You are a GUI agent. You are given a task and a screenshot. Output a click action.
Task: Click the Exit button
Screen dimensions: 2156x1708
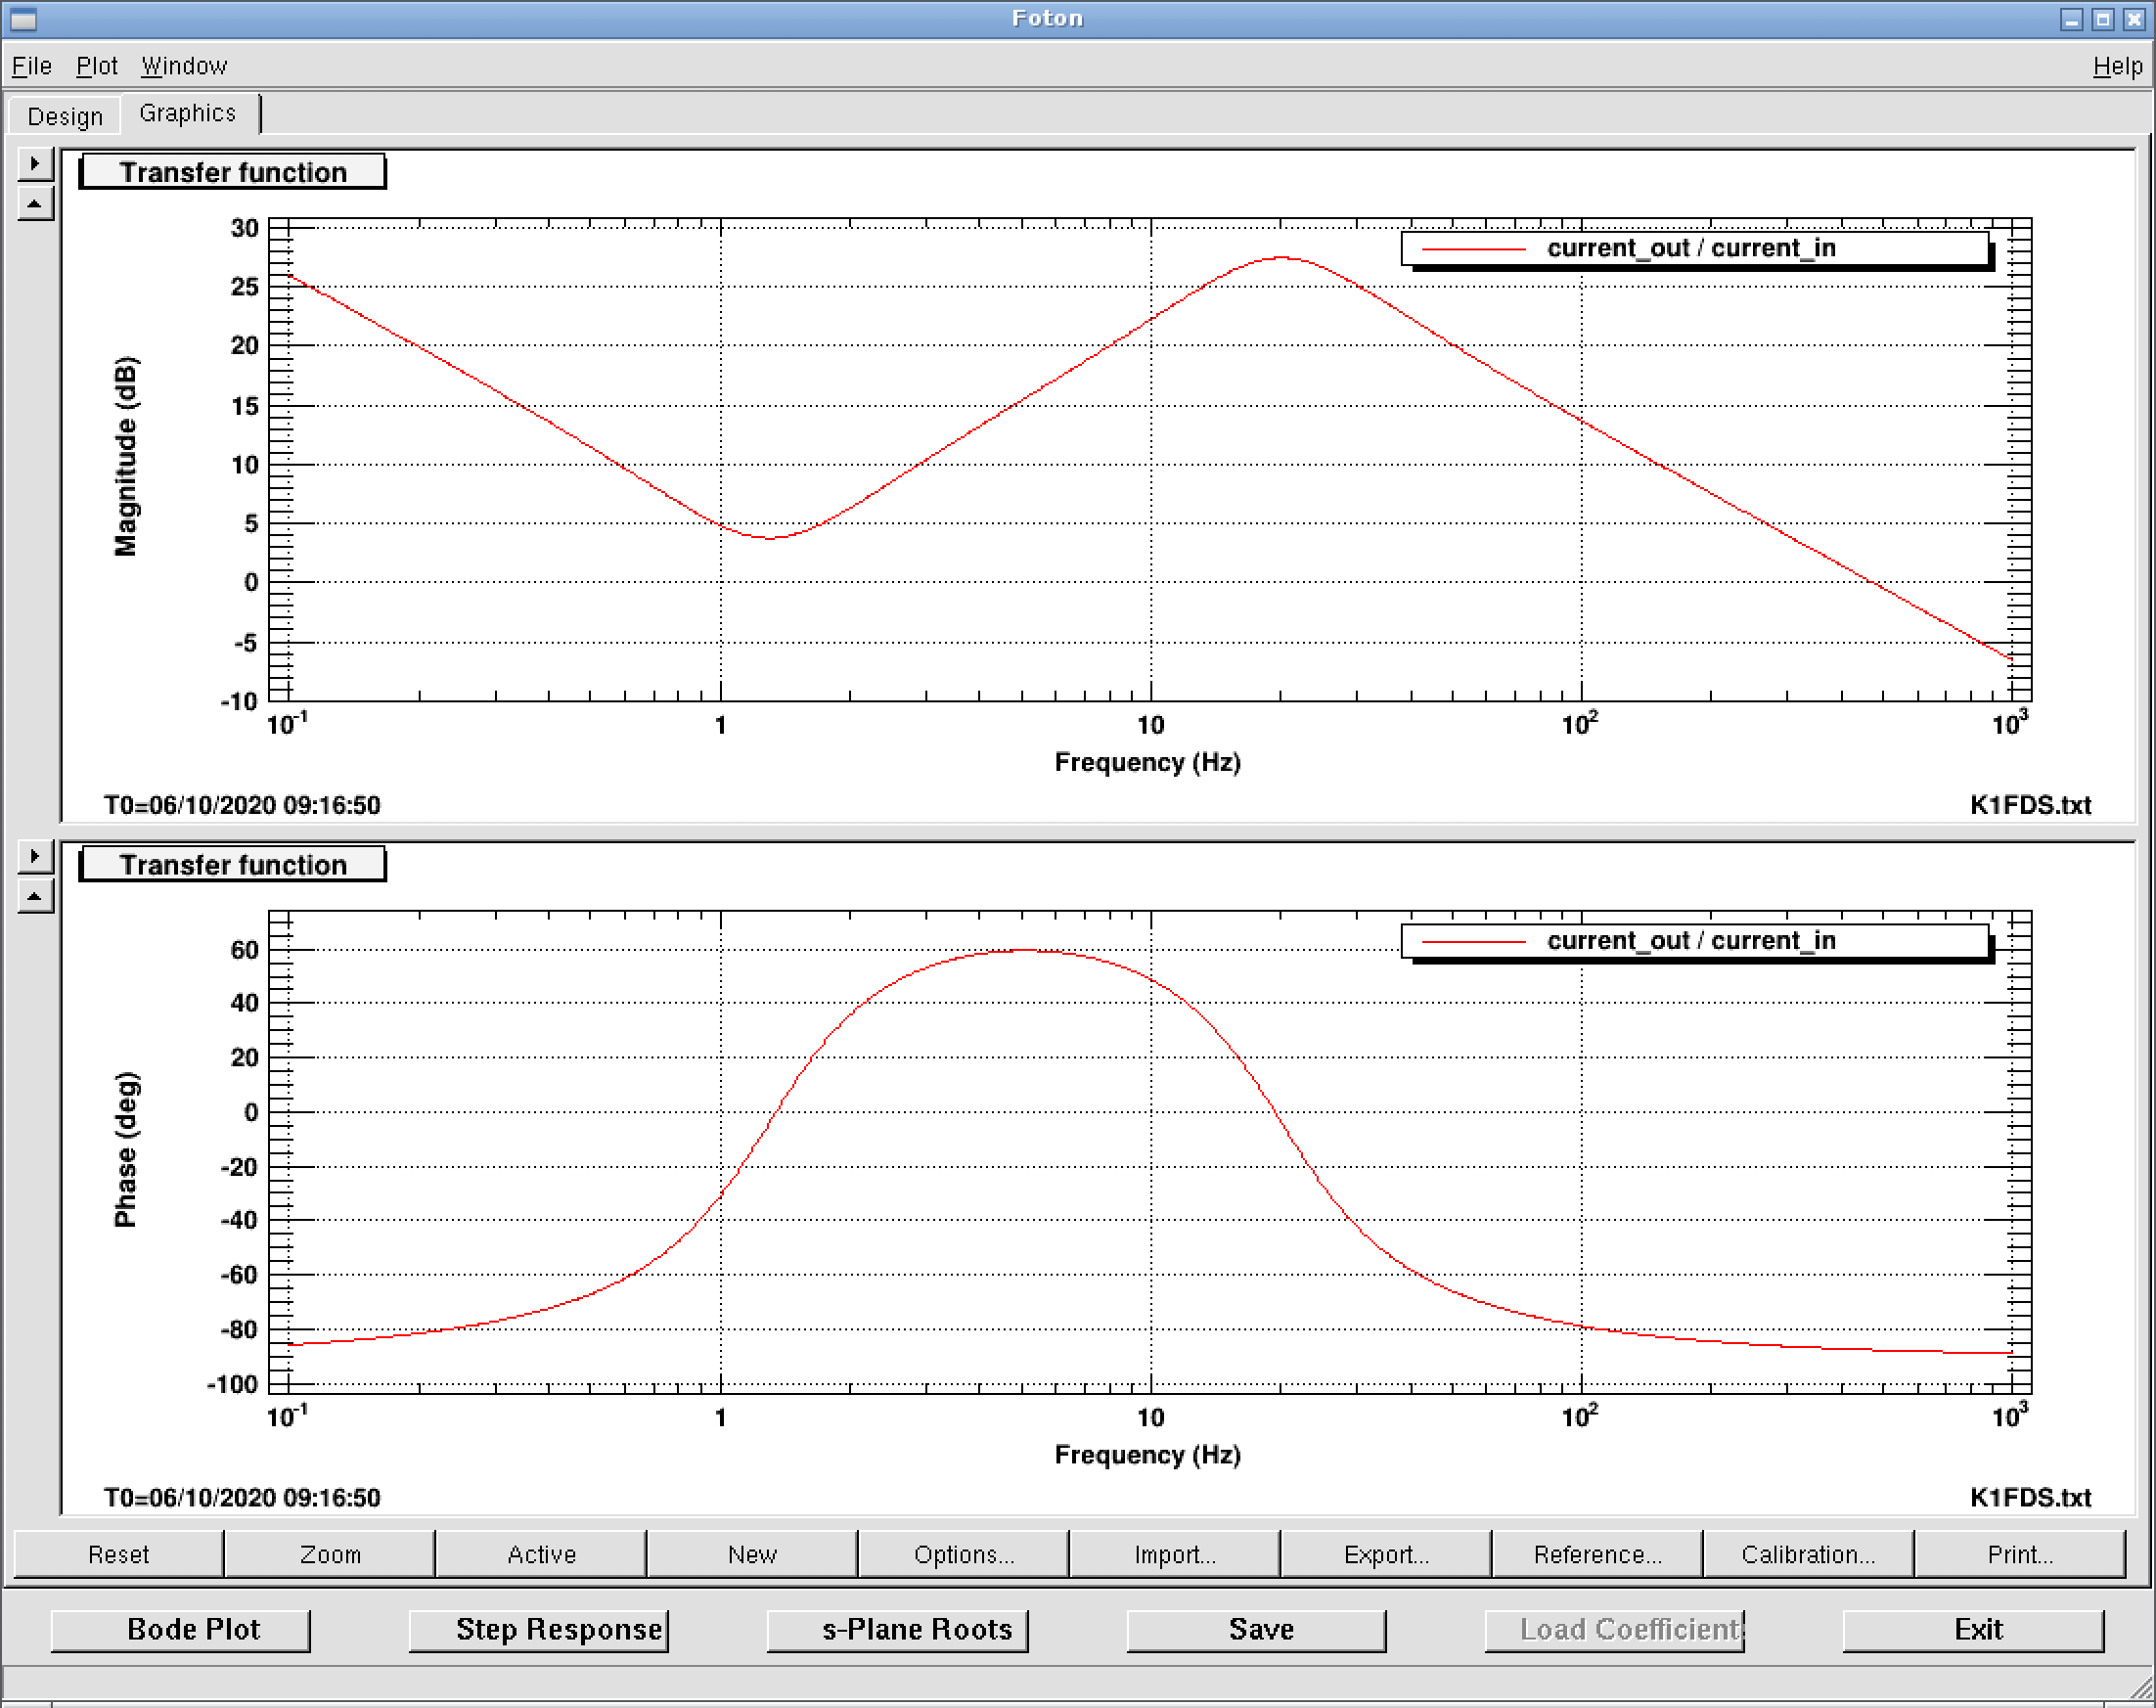pyautogui.click(x=1974, y=1630)
